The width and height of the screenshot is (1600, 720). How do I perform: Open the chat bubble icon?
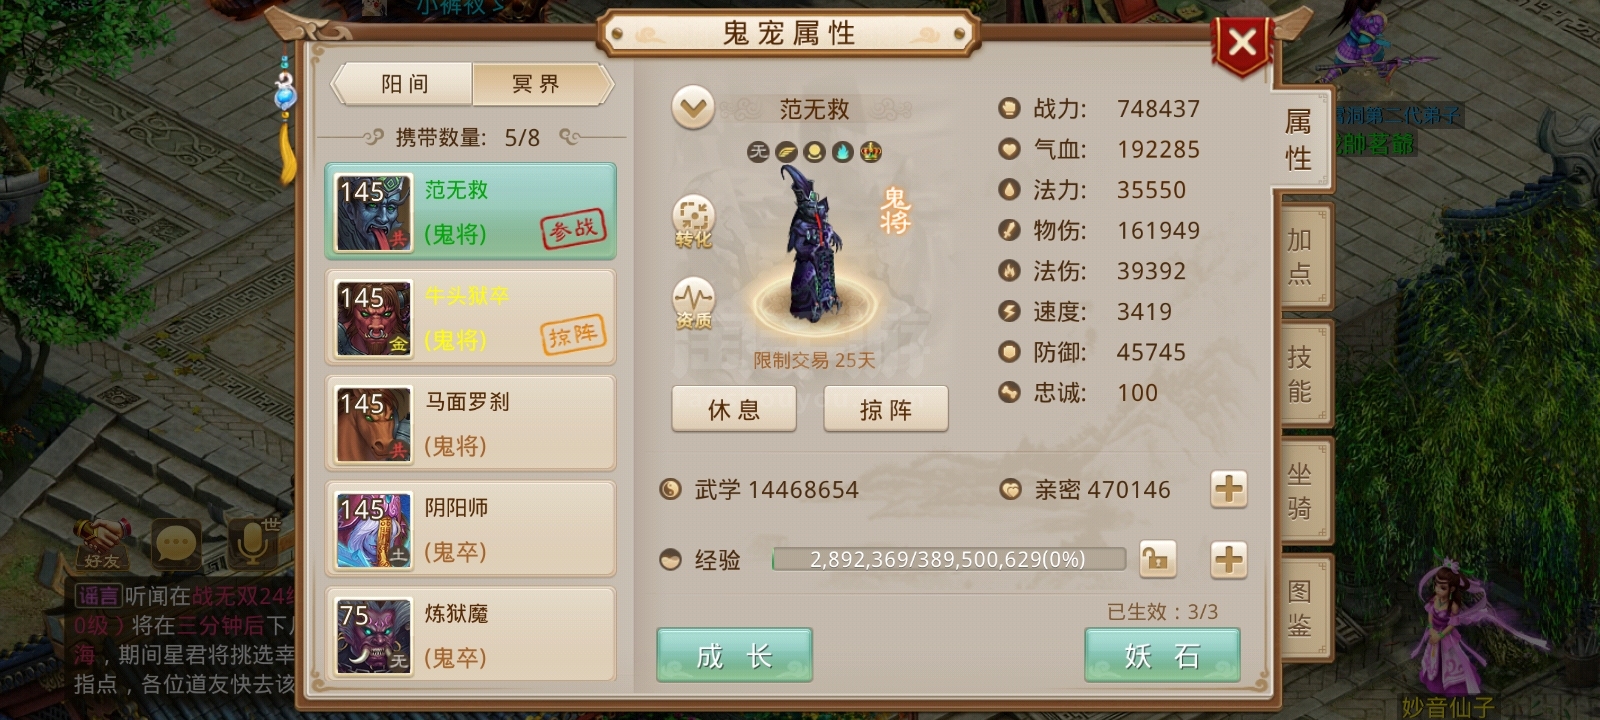click(176, 546)
